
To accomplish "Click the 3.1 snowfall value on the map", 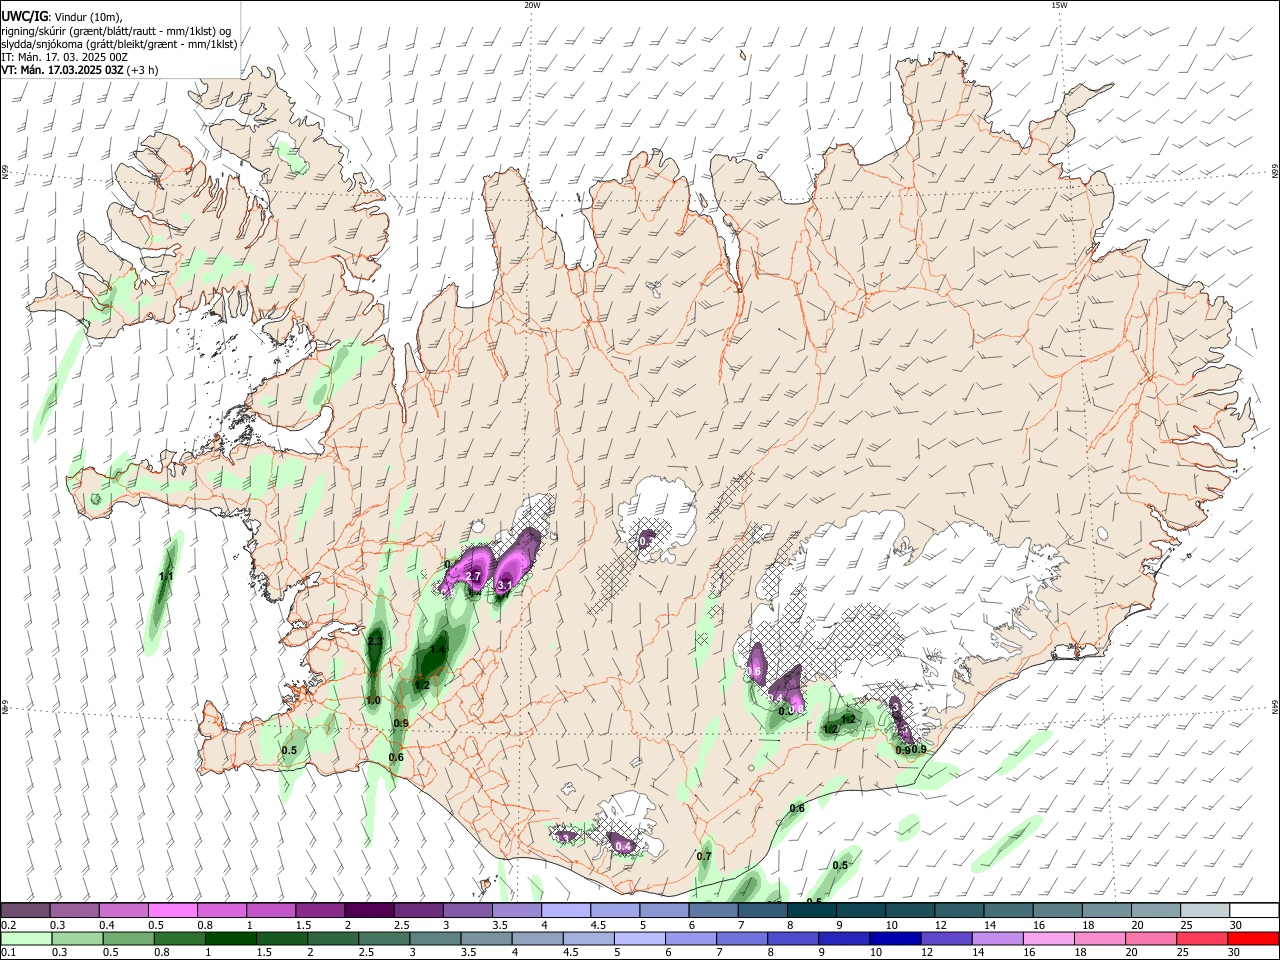I will click(x=504, y=586).
